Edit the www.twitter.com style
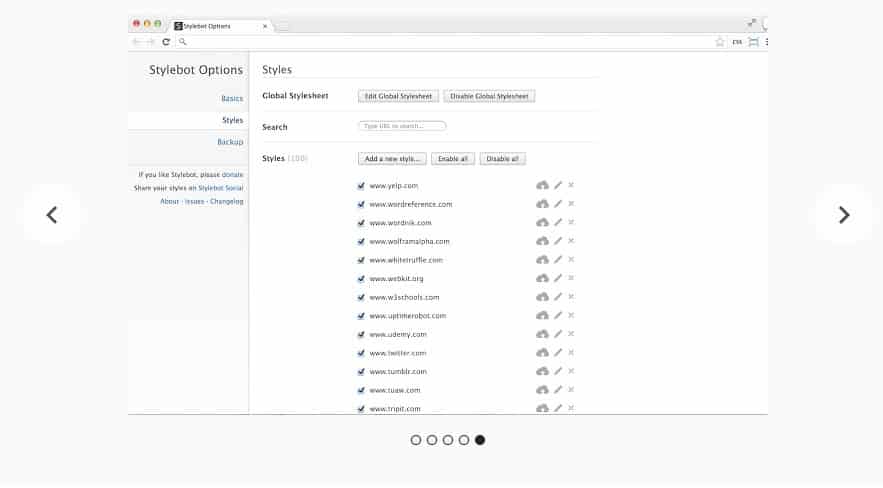 (x=558, y=352)
